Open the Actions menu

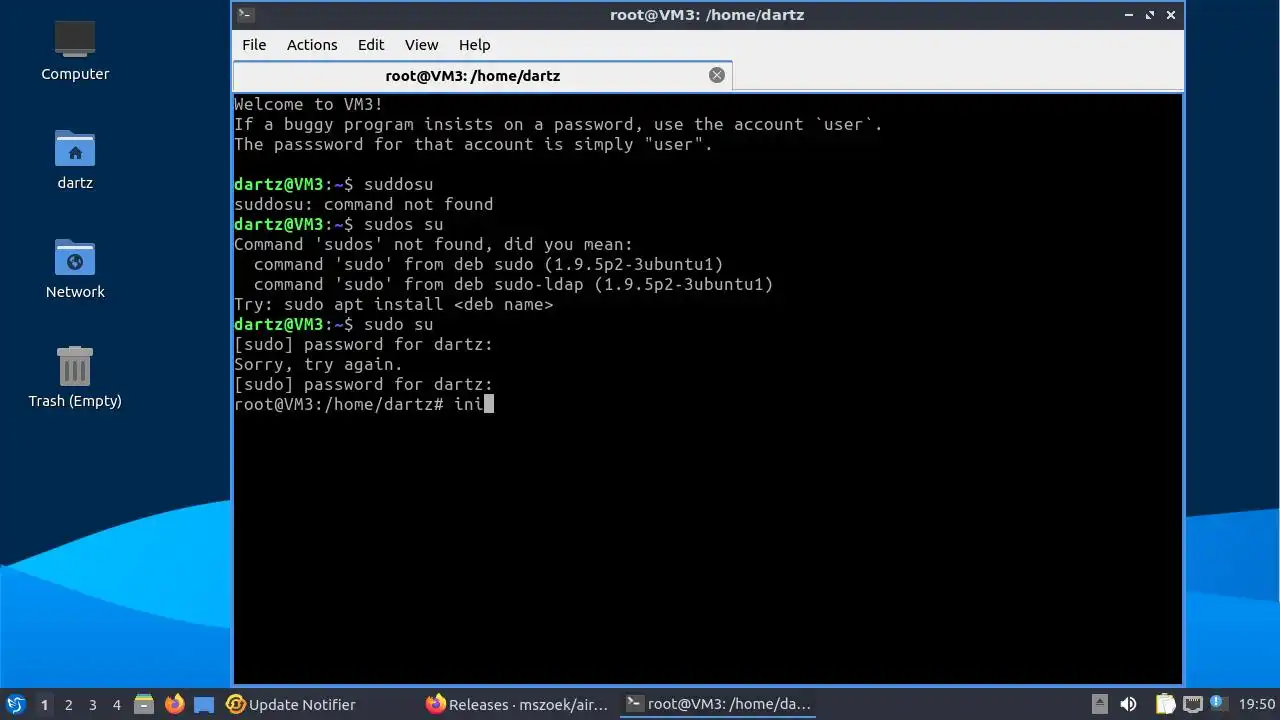[x=312, y=45]
